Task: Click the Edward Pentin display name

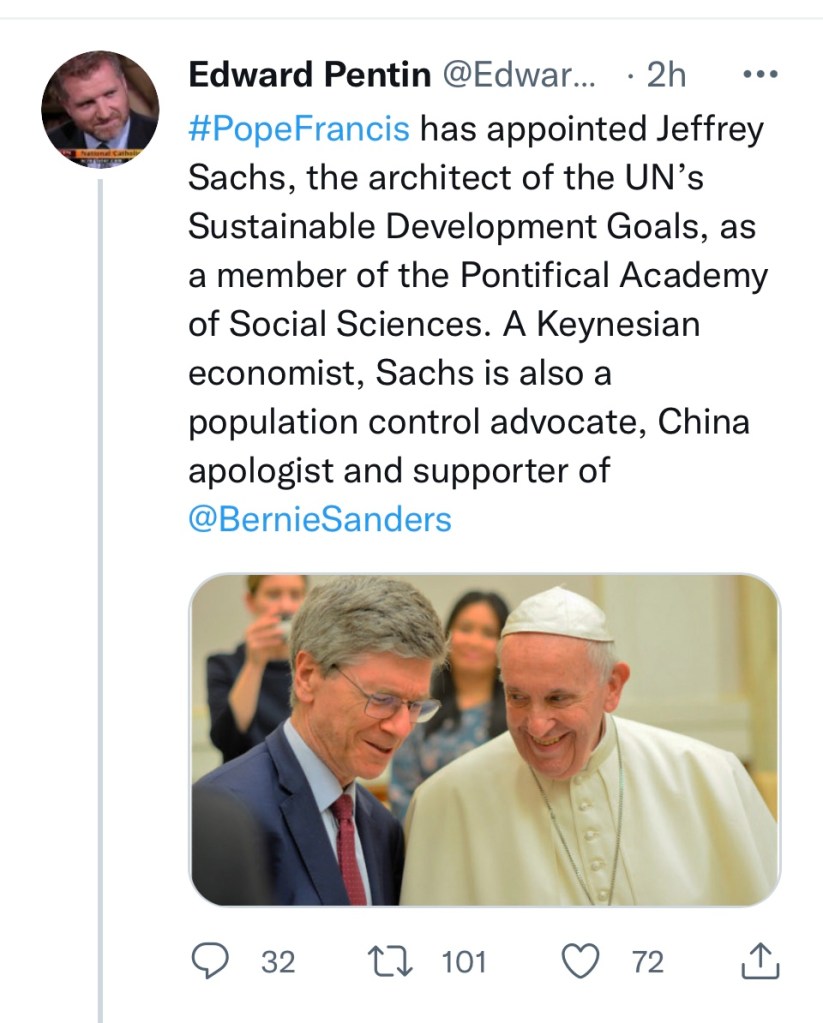Action: (x=309, y=75)
